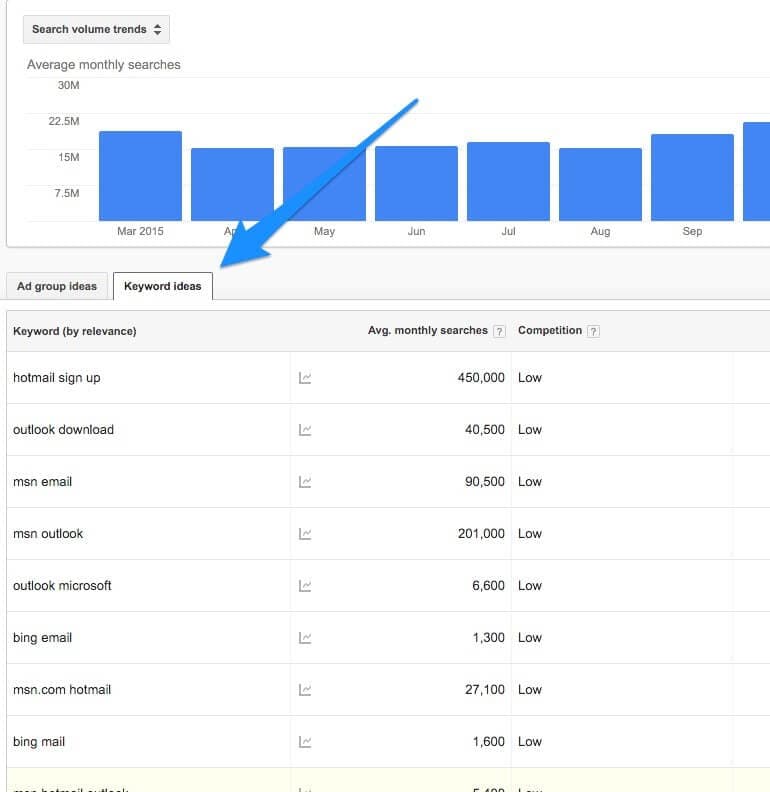View trend chart icon for bing email
The width and height of the screenshot is (770, 792).
305,638
